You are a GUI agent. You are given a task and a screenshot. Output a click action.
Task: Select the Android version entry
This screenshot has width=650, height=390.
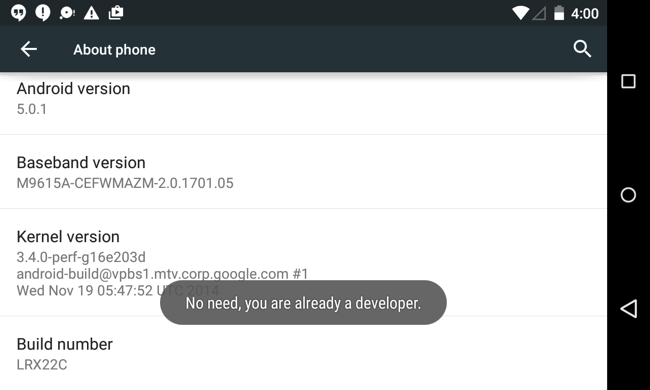(x=303, y=103)
